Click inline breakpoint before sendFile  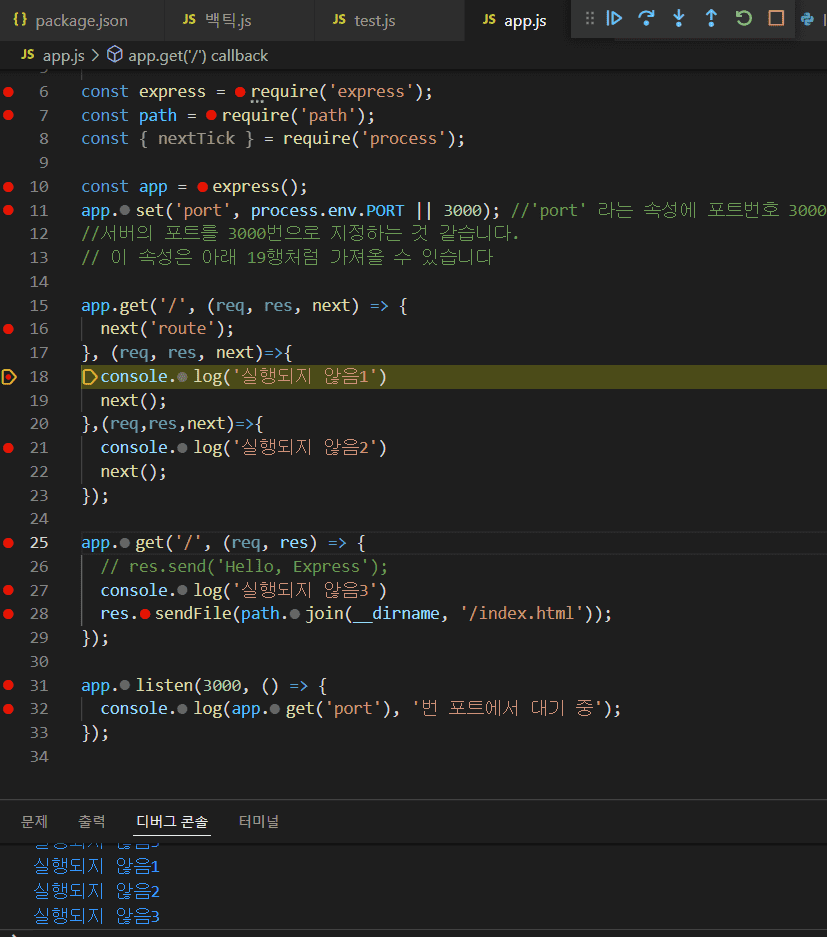coord(145,614)
